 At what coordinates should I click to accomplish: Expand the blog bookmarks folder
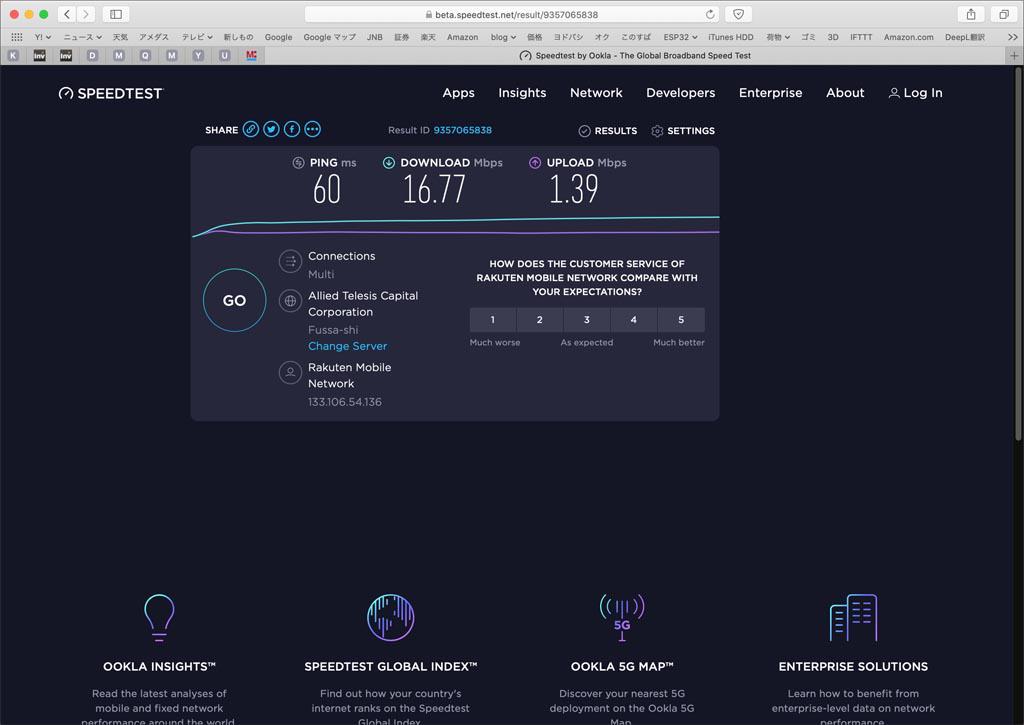coord(504,37)
